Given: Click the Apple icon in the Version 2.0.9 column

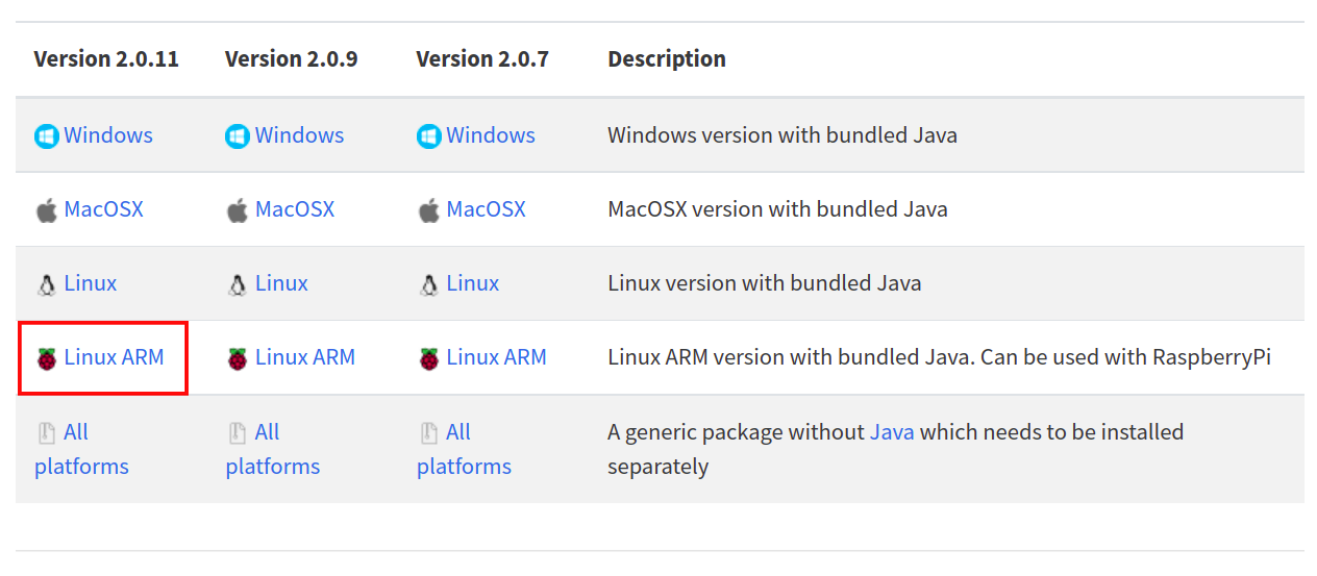Looking at the screenshot, I should tap(236, 209).
